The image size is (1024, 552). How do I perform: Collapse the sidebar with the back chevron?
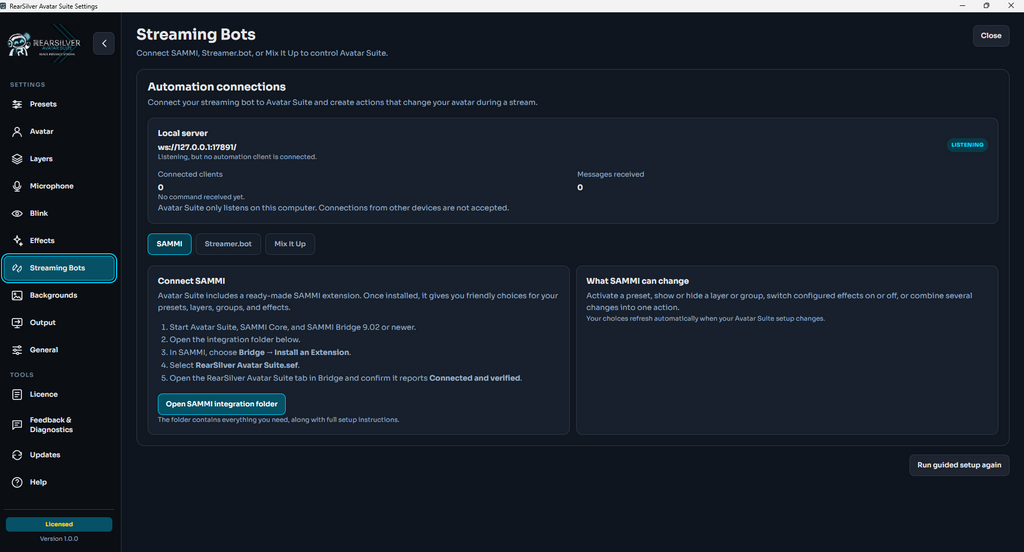104,43
